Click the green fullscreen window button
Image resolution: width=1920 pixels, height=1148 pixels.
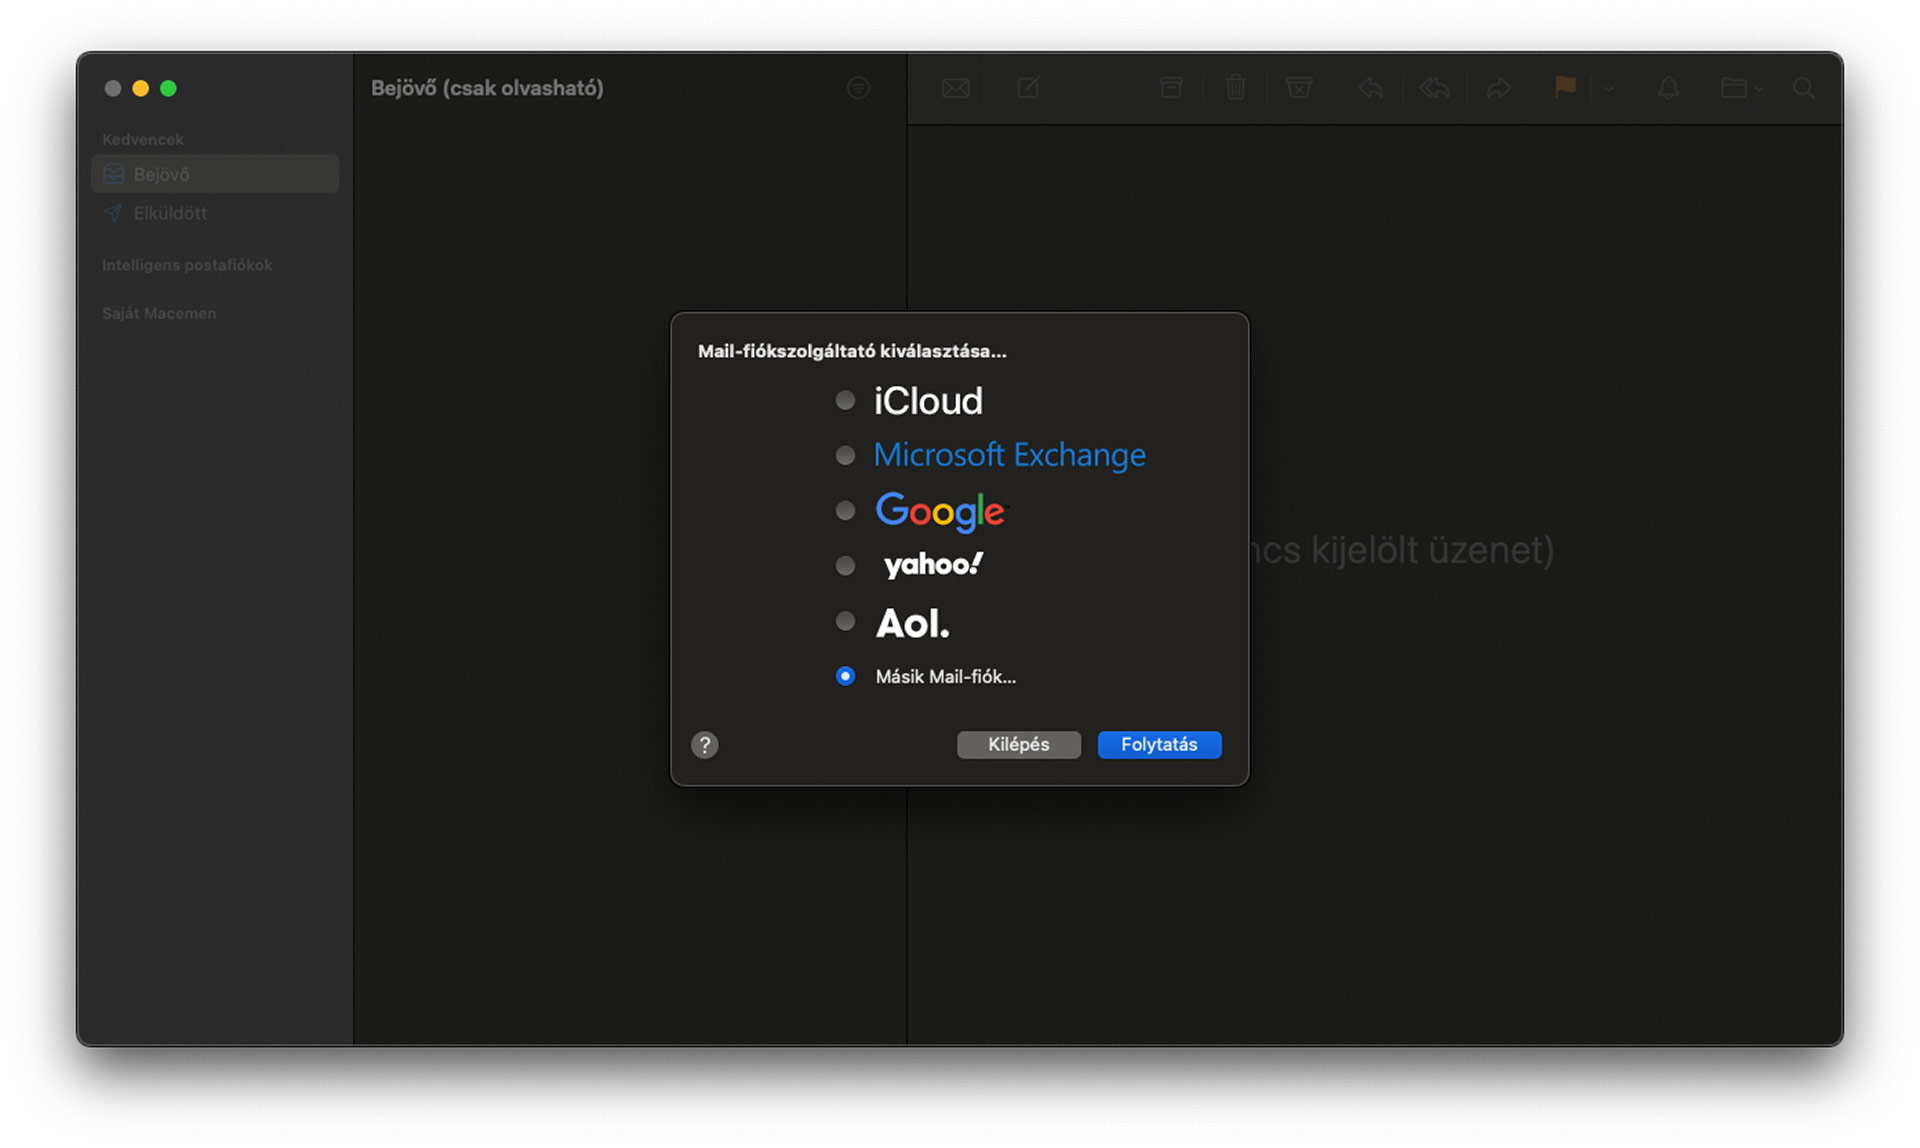pos(168,88)
